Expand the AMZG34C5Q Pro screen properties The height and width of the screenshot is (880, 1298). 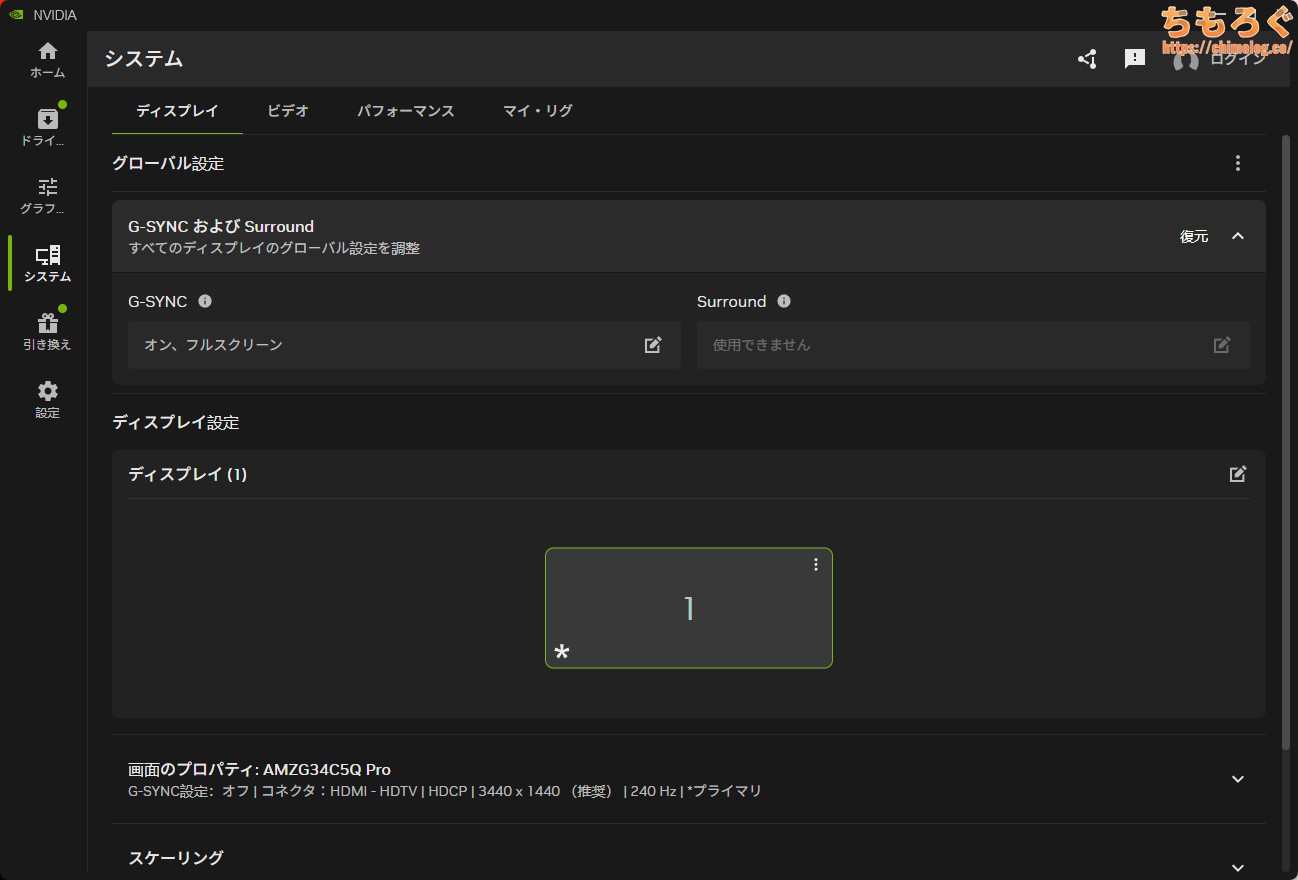tap(1238, 779)
